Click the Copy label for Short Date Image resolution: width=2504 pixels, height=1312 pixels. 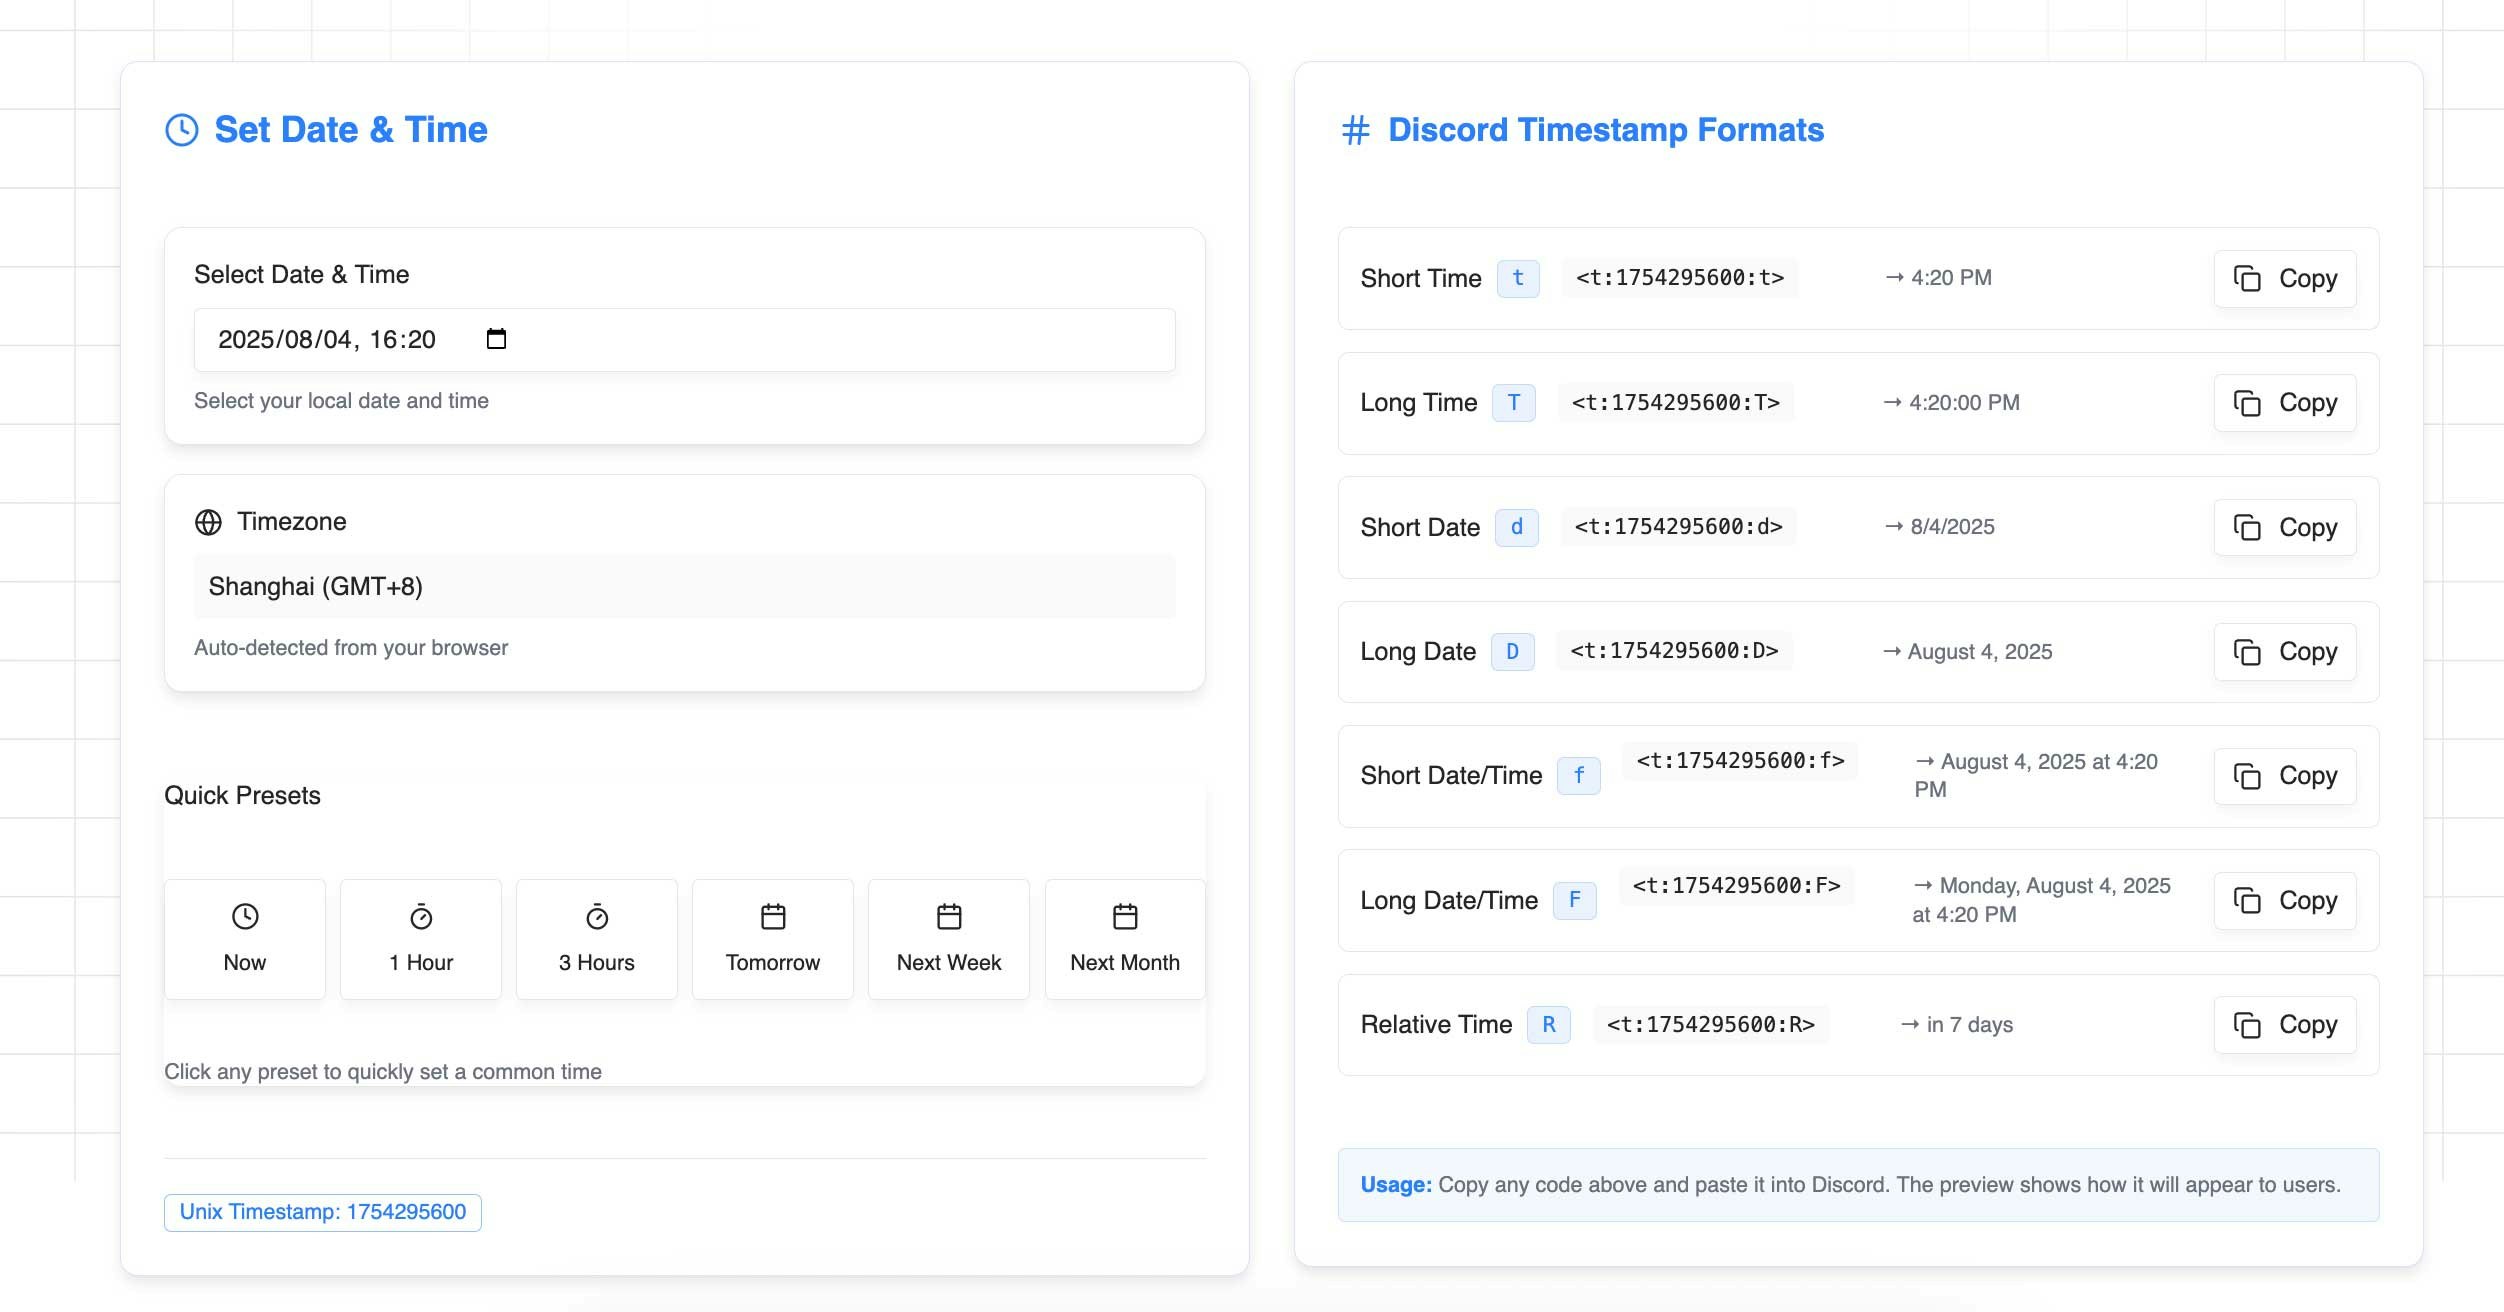click(x=2308, y=527)
